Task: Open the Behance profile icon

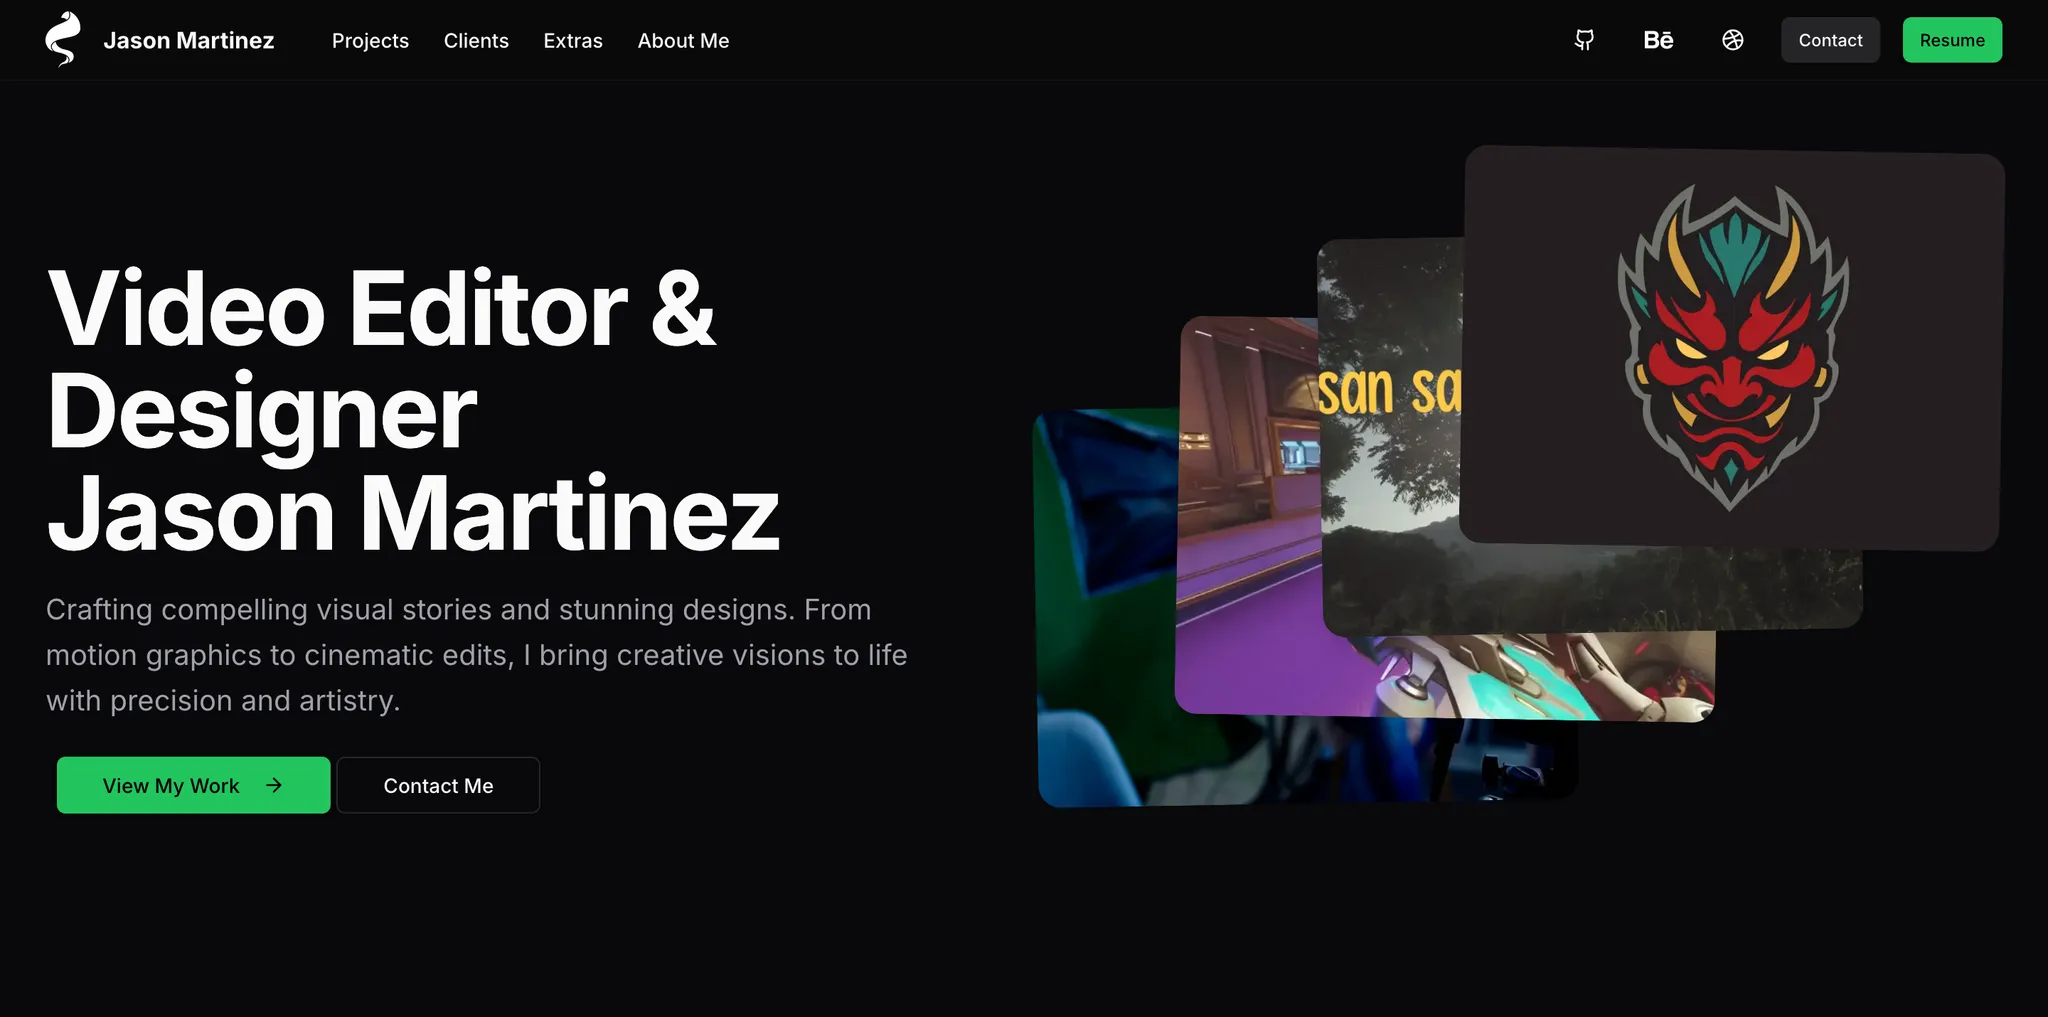Action: [1658, 40]
